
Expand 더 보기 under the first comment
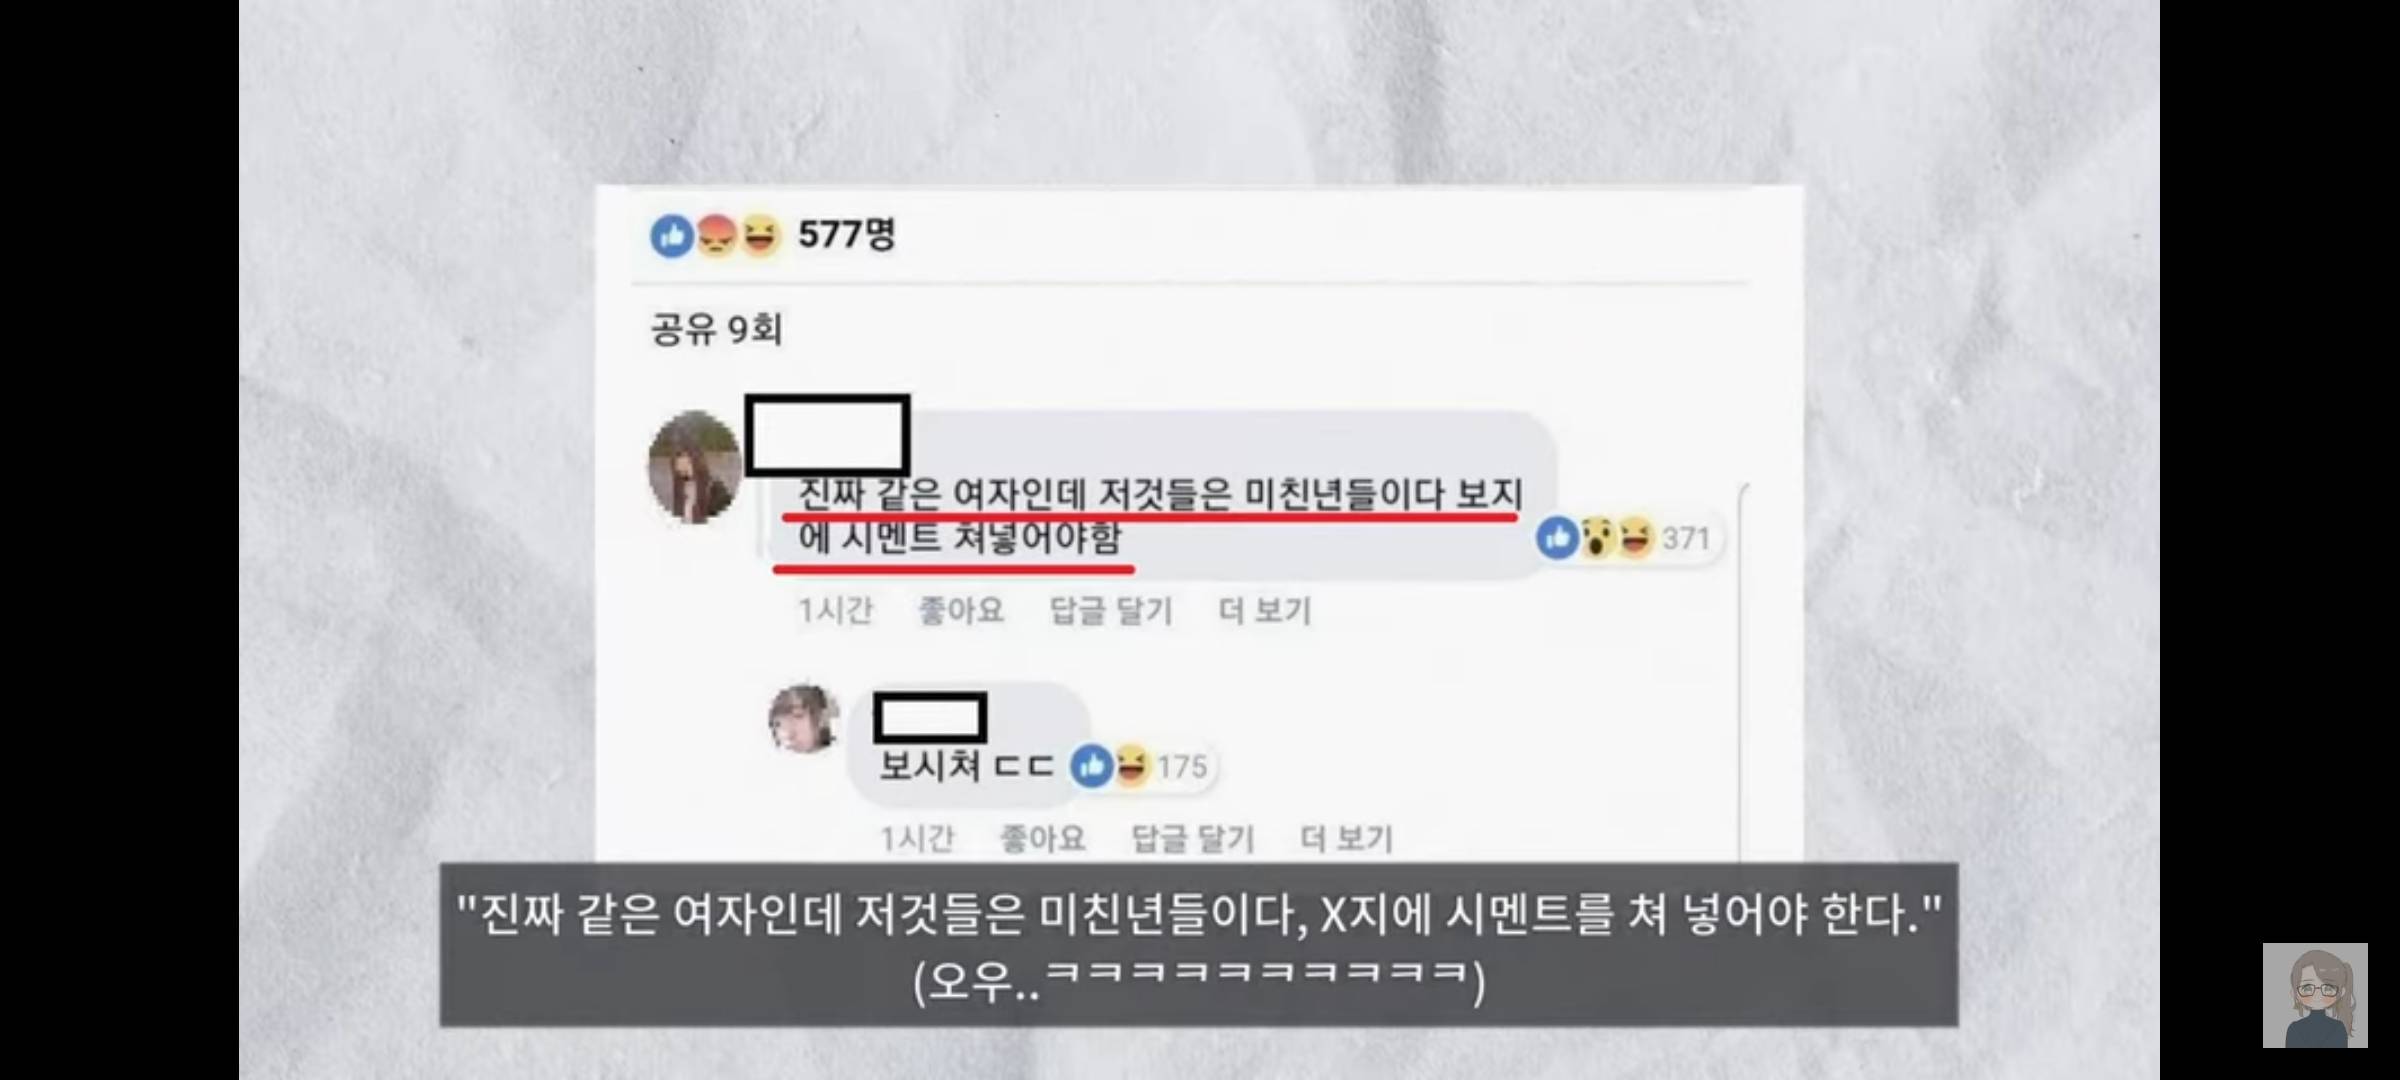[x=1265, y=610]
